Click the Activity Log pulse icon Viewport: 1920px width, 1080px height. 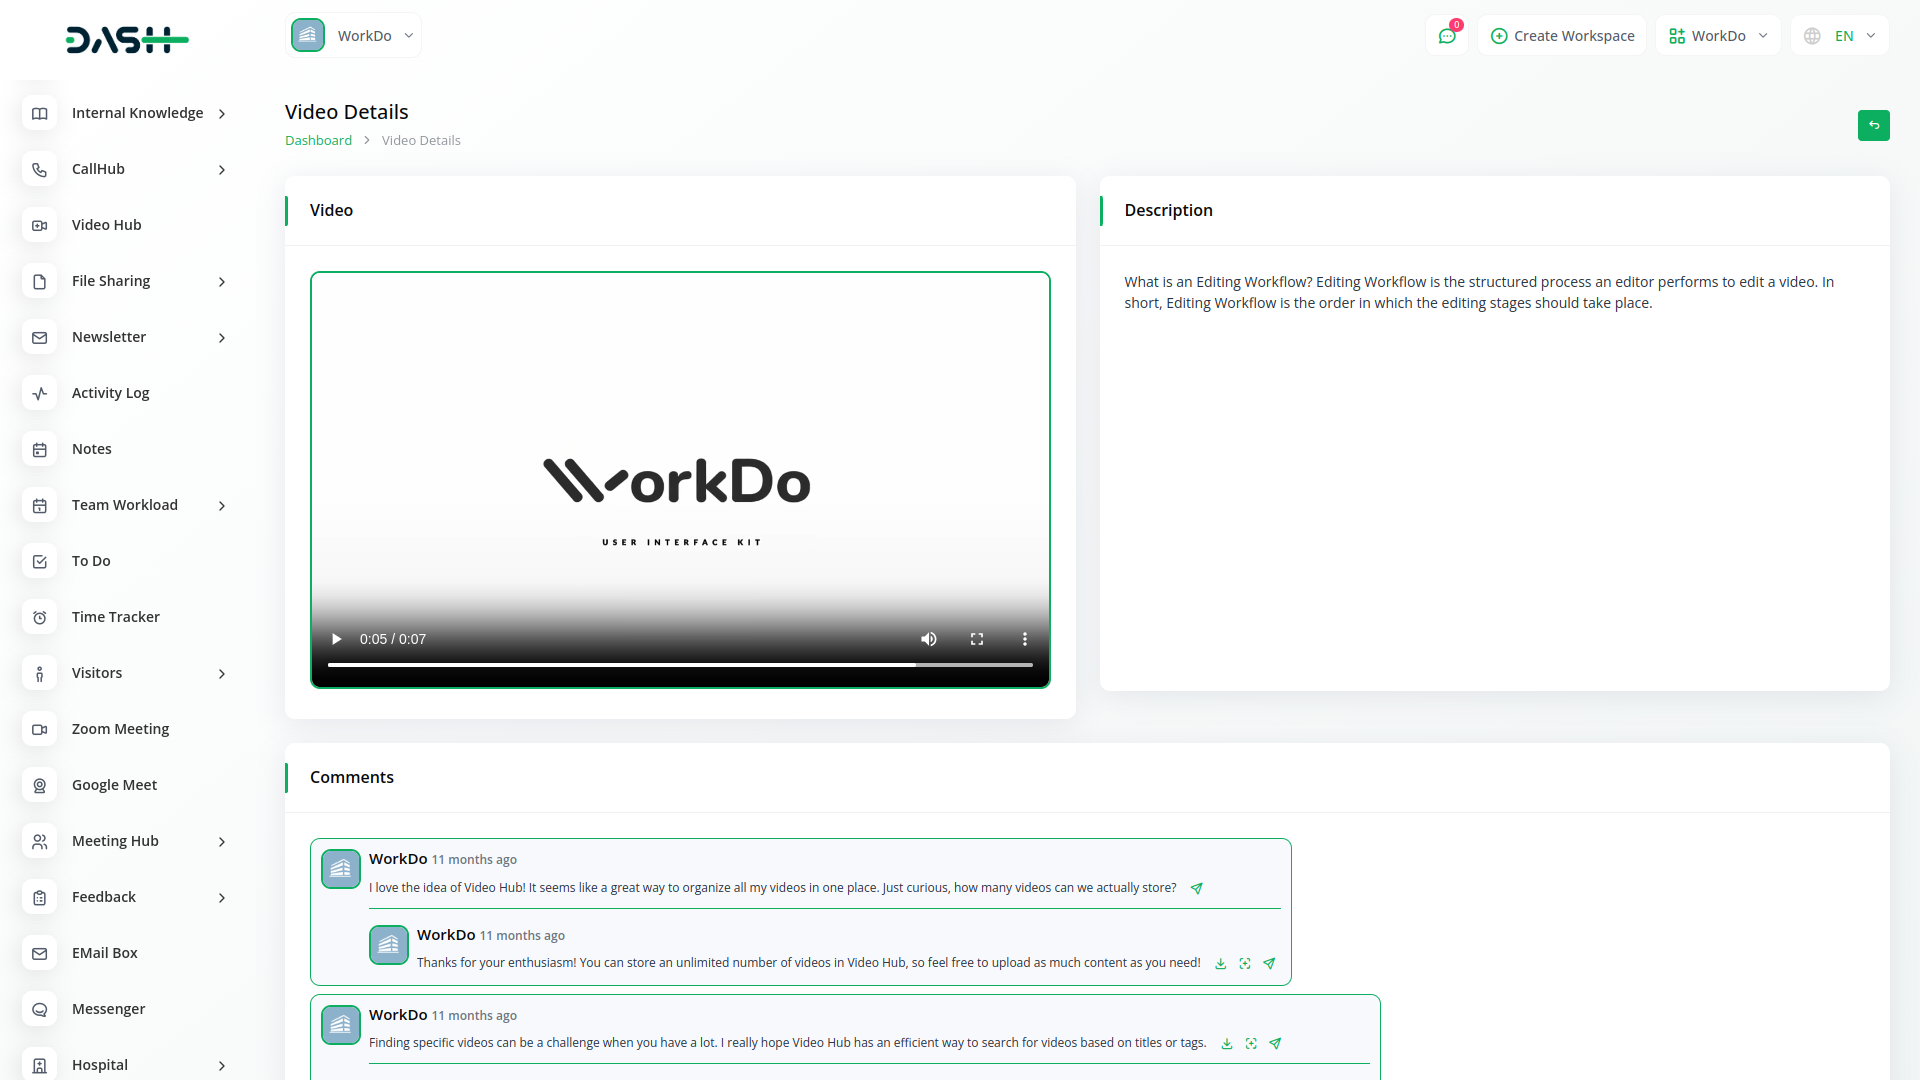click(40, 394)
